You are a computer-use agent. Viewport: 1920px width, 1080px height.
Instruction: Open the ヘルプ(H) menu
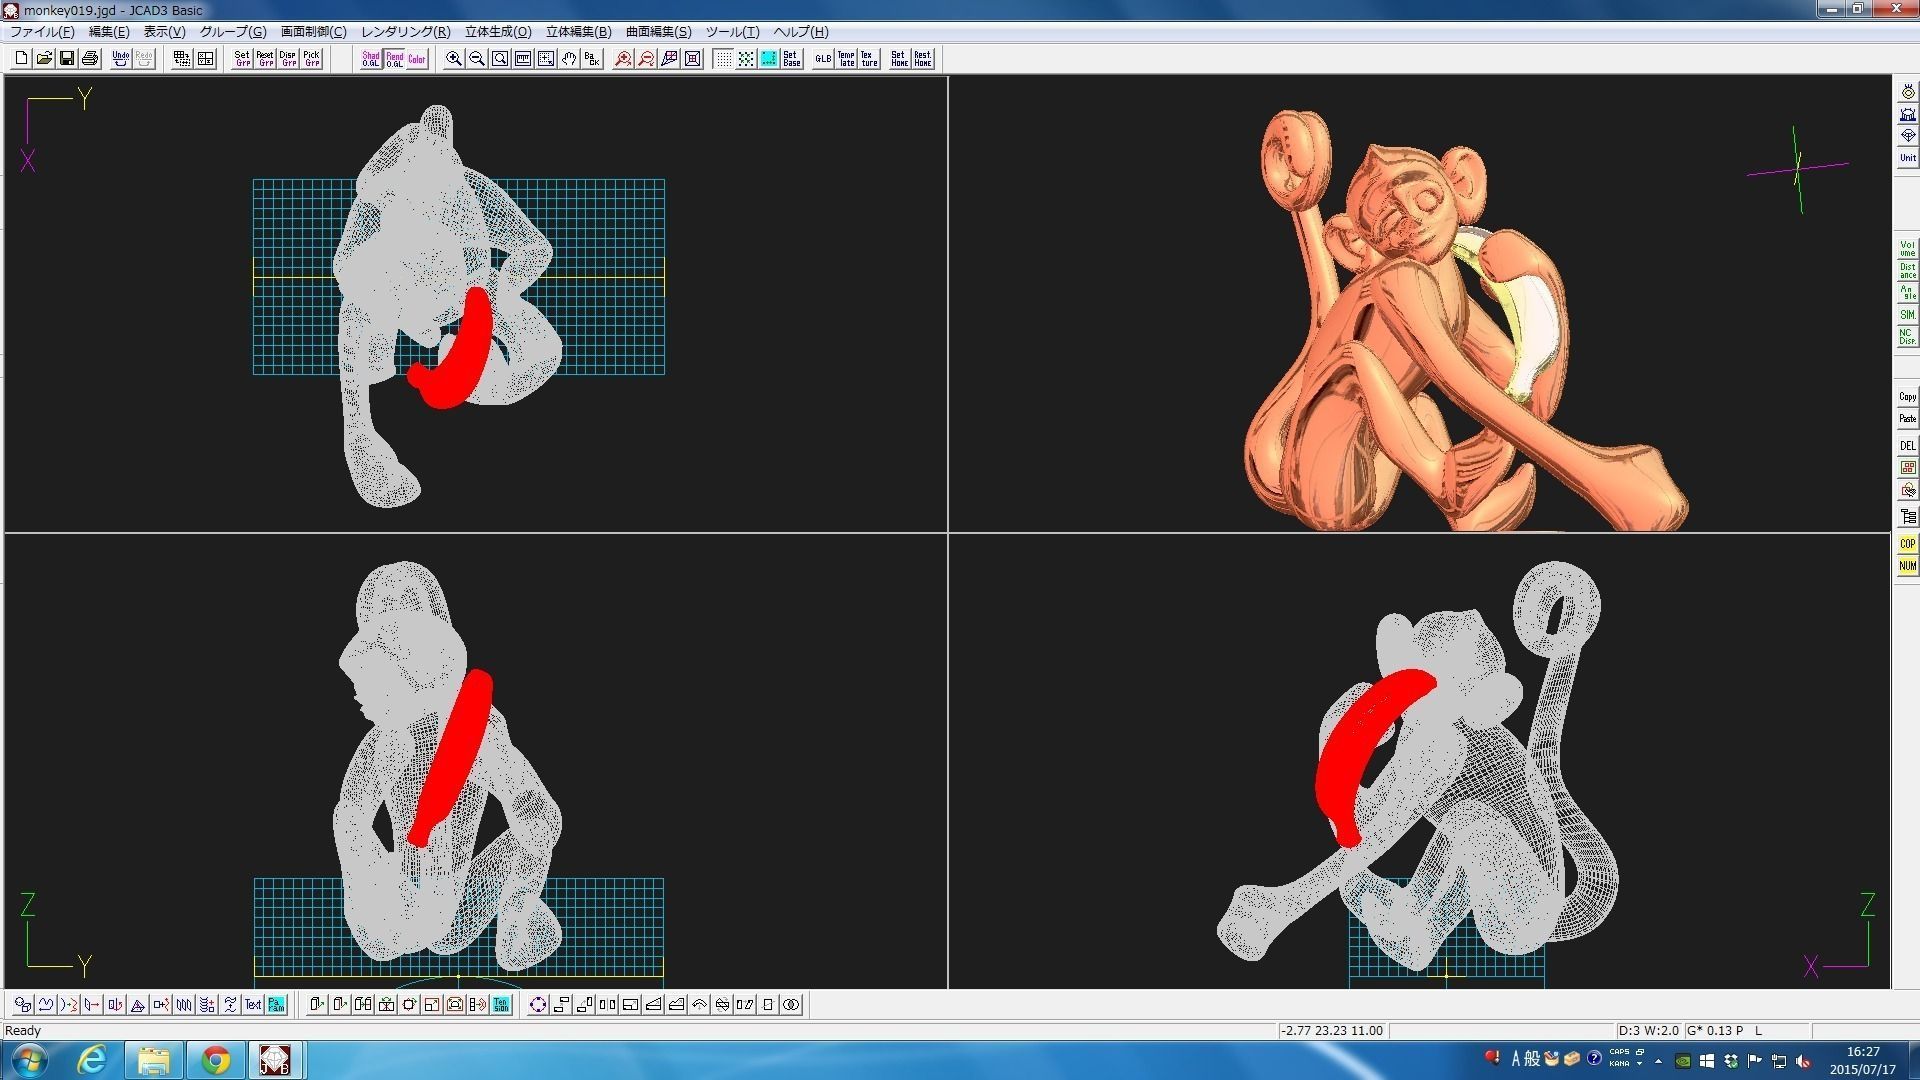tap(801, 32)
